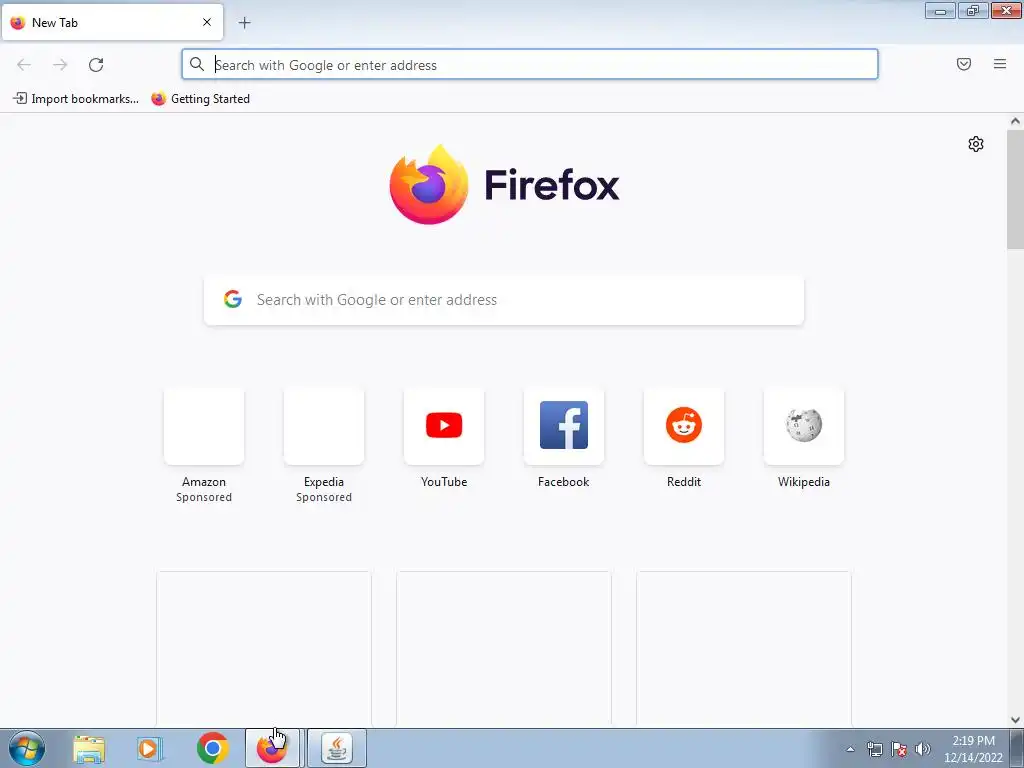Click the first empty story card placeholder

264,648
